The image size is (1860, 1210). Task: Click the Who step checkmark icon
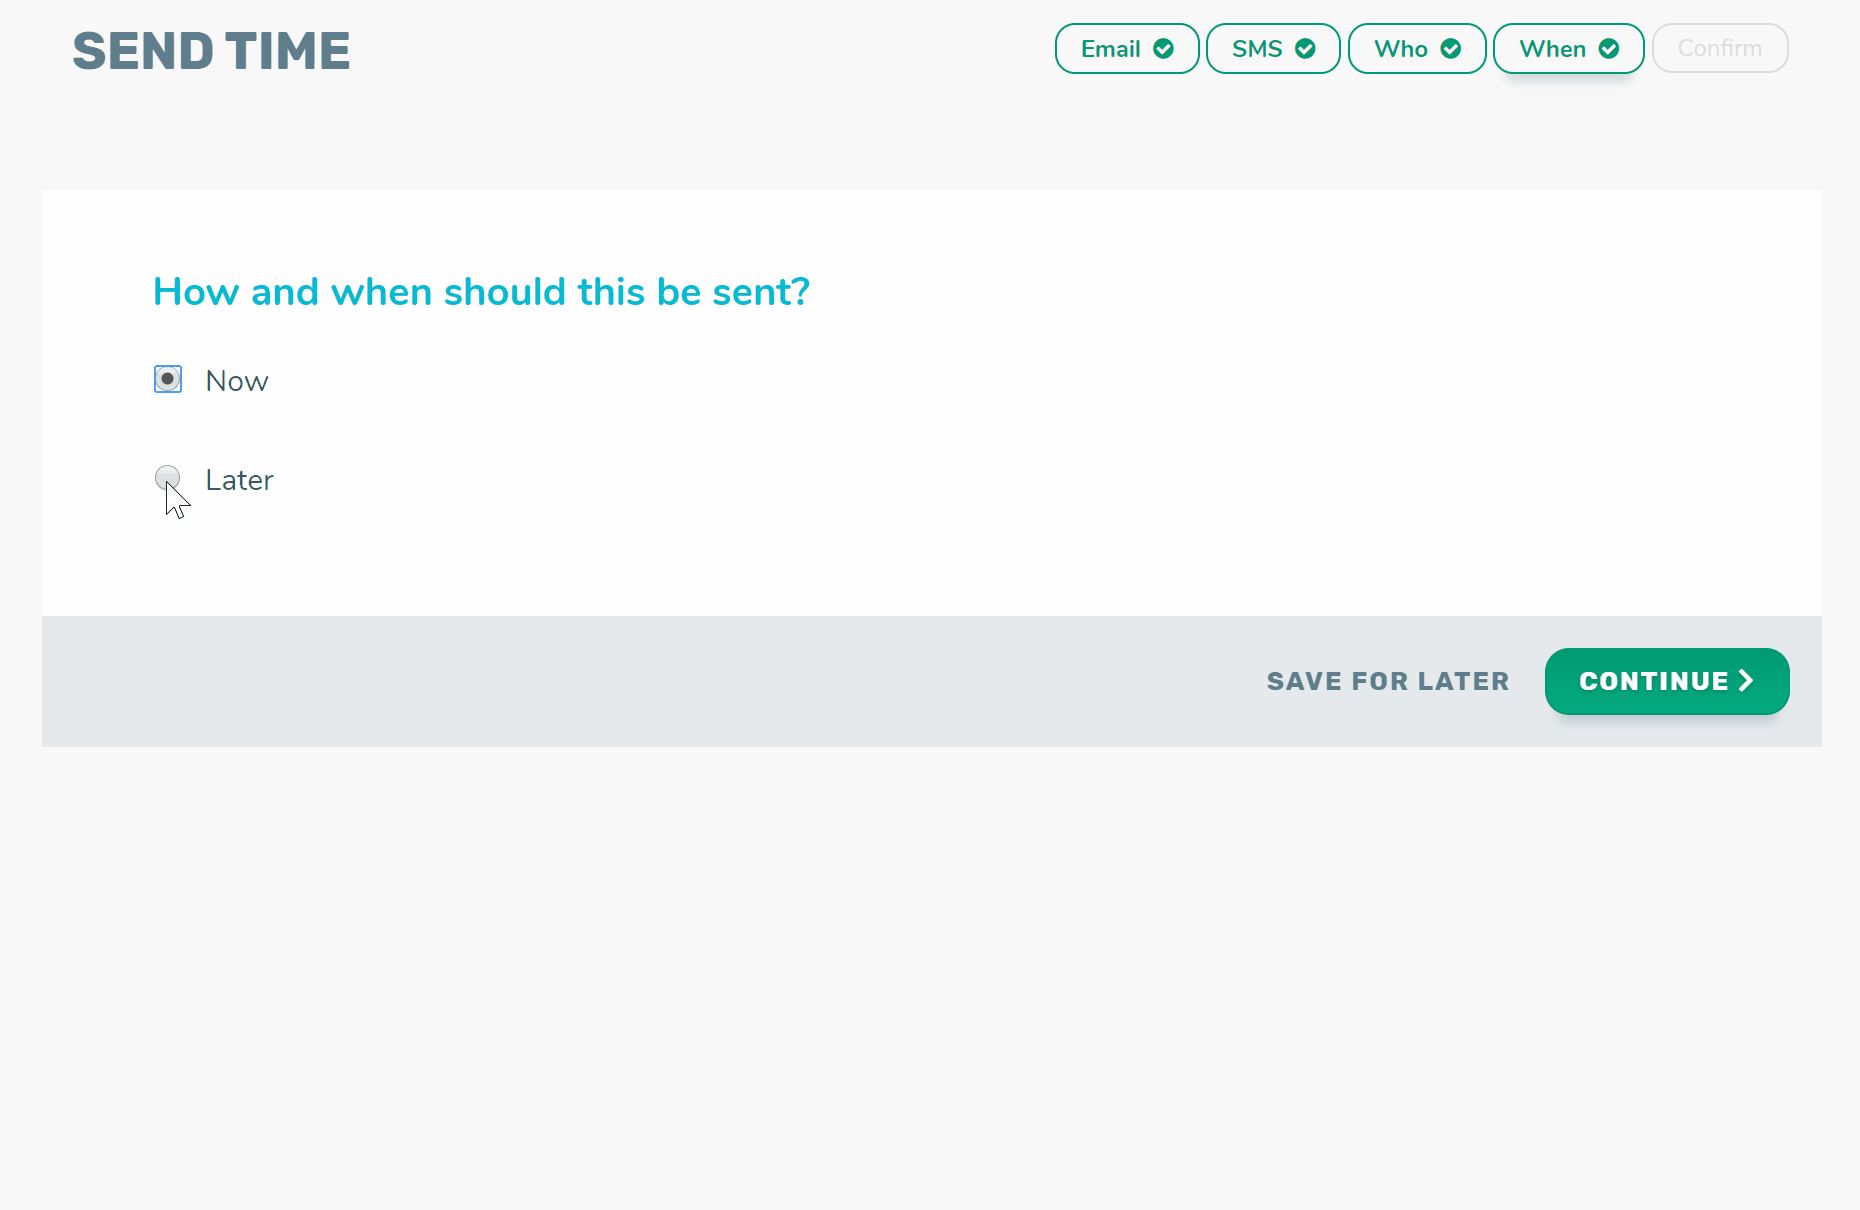tap(1451, 49)
